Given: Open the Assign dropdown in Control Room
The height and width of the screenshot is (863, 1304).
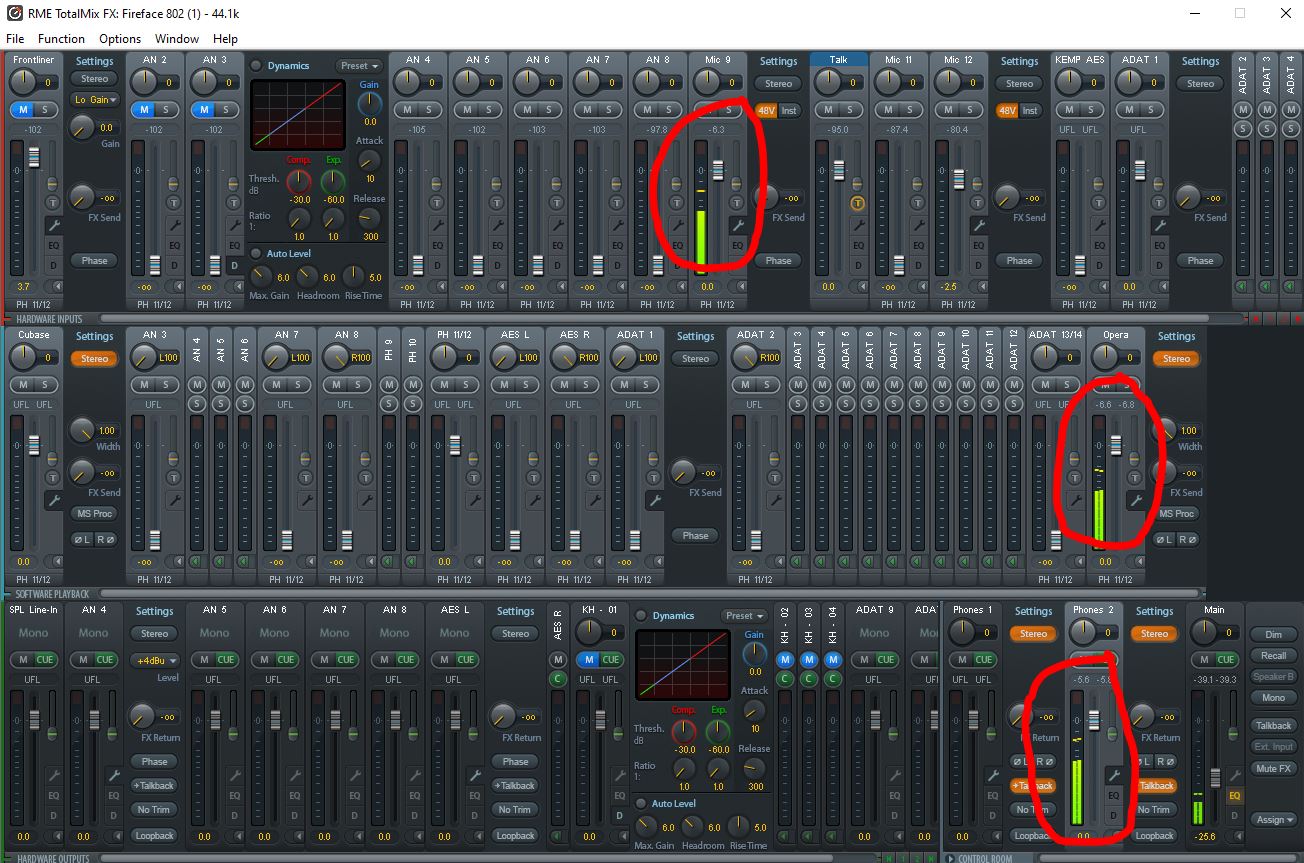Looking at the screenshot, I should point(1273,820).
